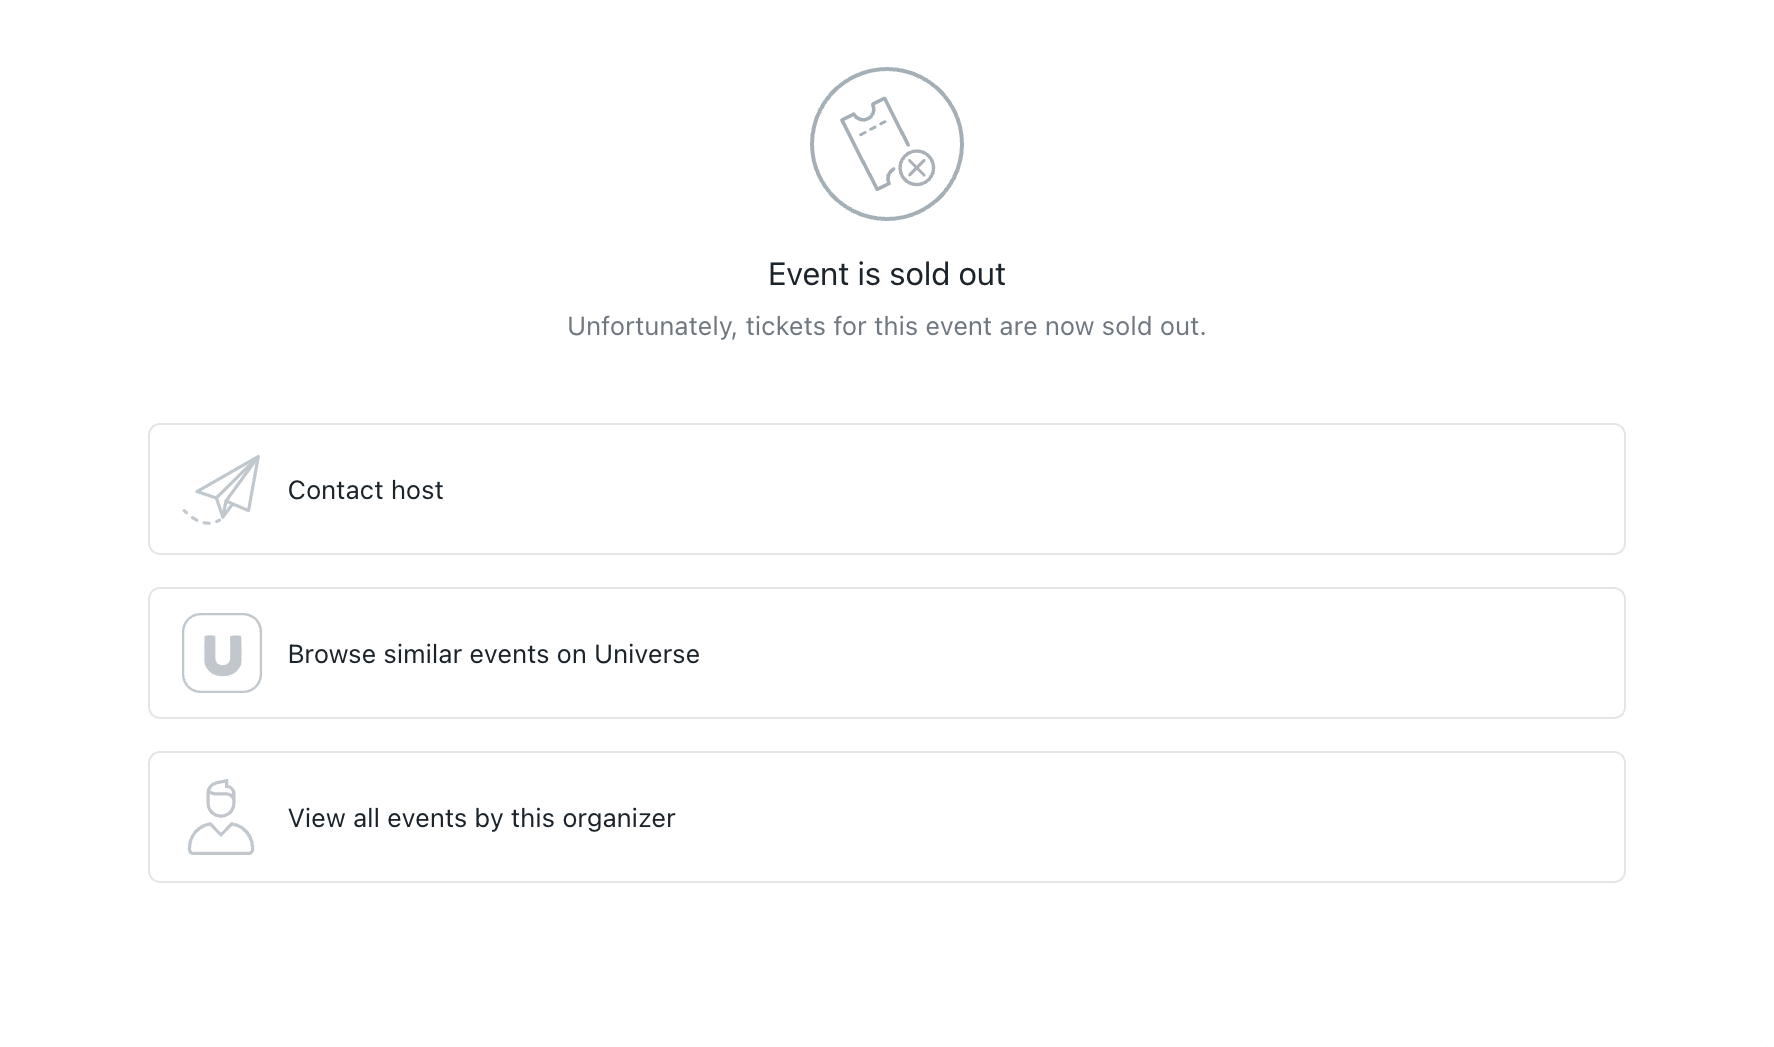Click the "Unfortunately, tickets…" subtitle text
The width and height of the screenshot is (1774, 1047).
(x=886, y=326)
